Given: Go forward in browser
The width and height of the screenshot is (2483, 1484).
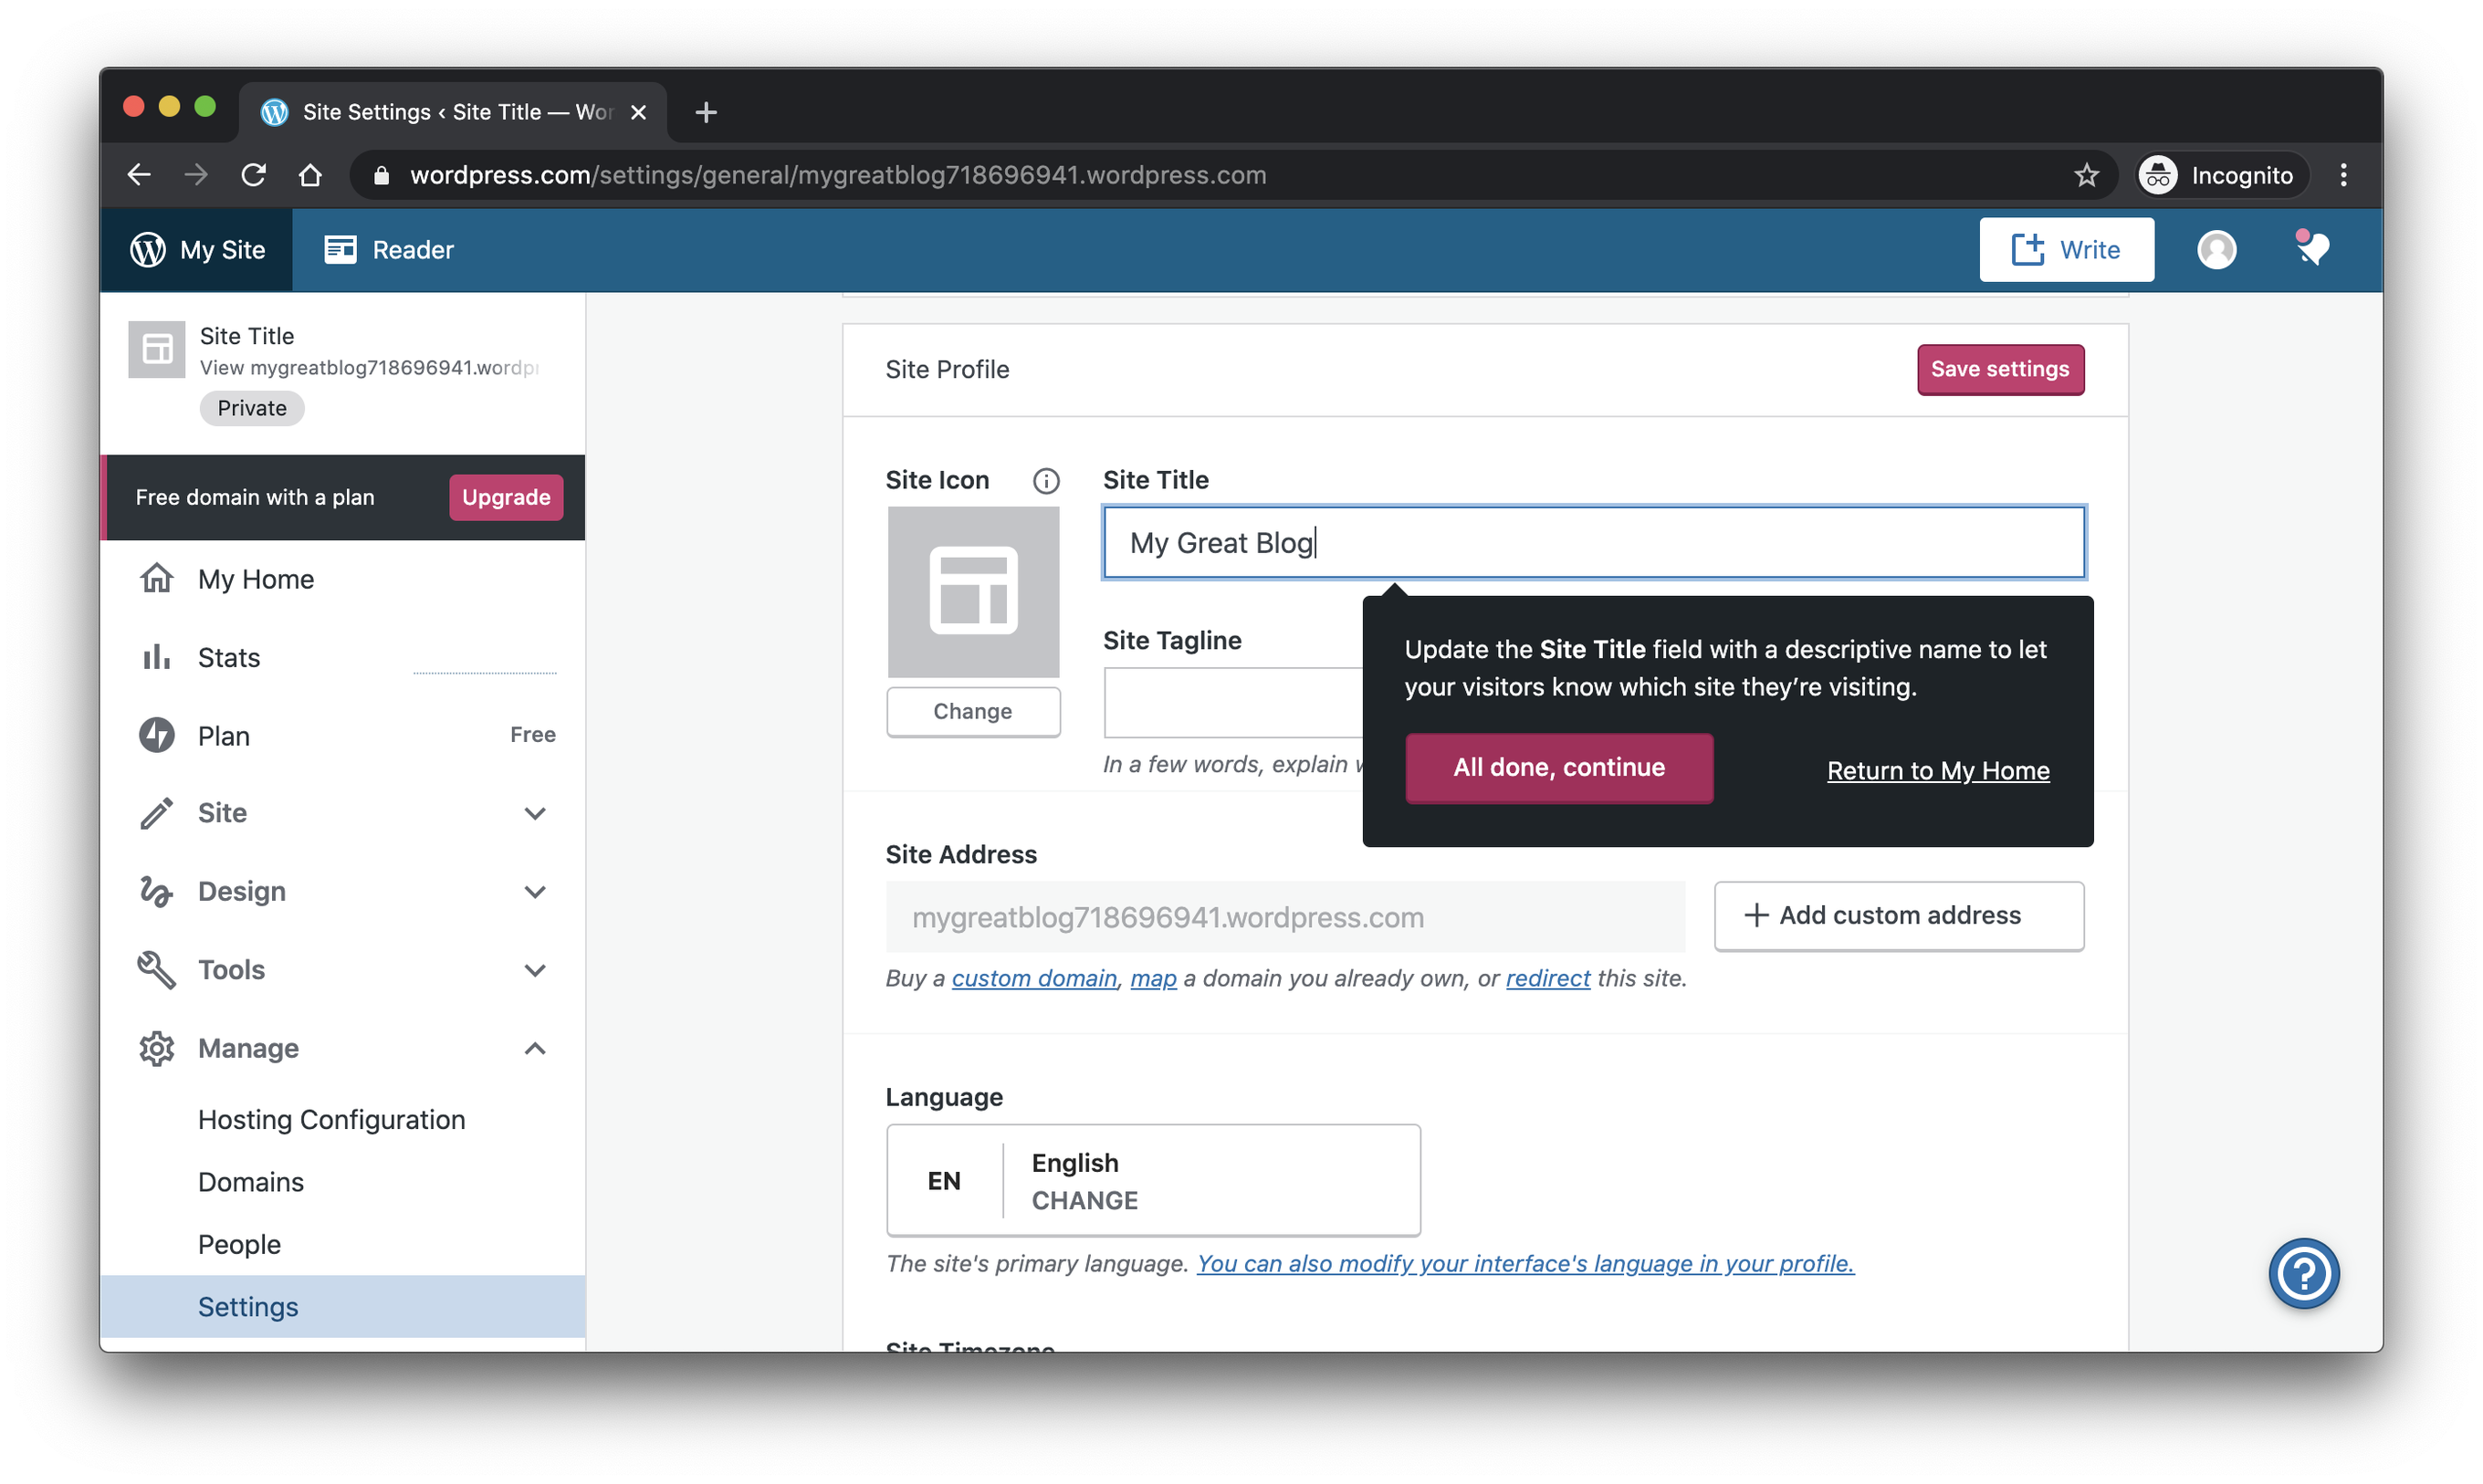Looking at the screenshot, I should pos(196,175).
